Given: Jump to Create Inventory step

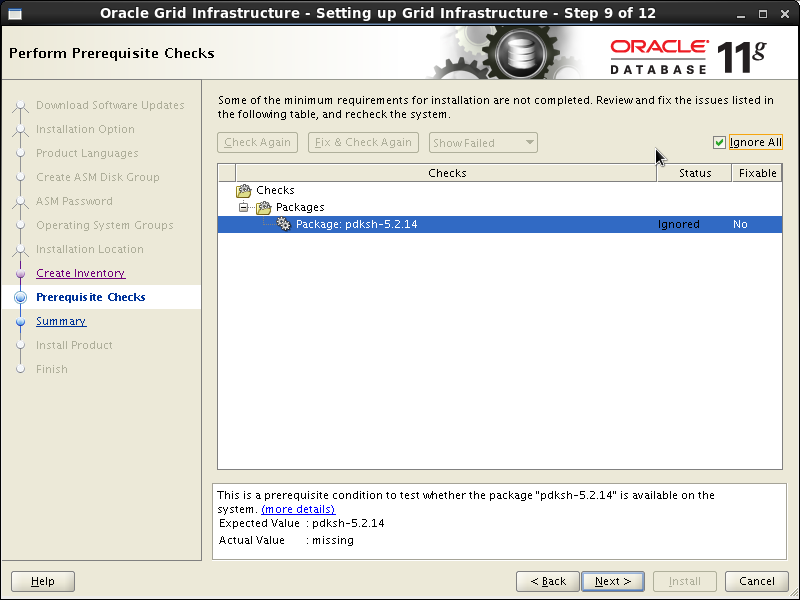Looking at the screenshot, I should tap(81, 273).
